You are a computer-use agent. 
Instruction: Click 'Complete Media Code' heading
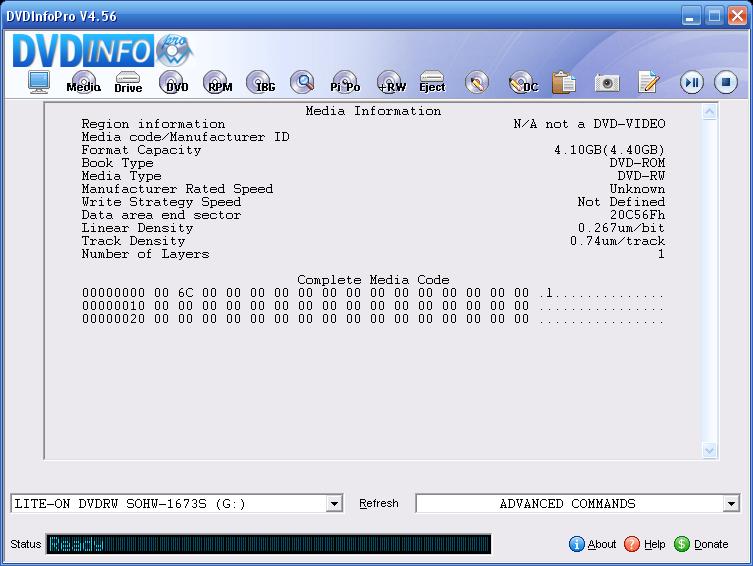click(373, 279)
